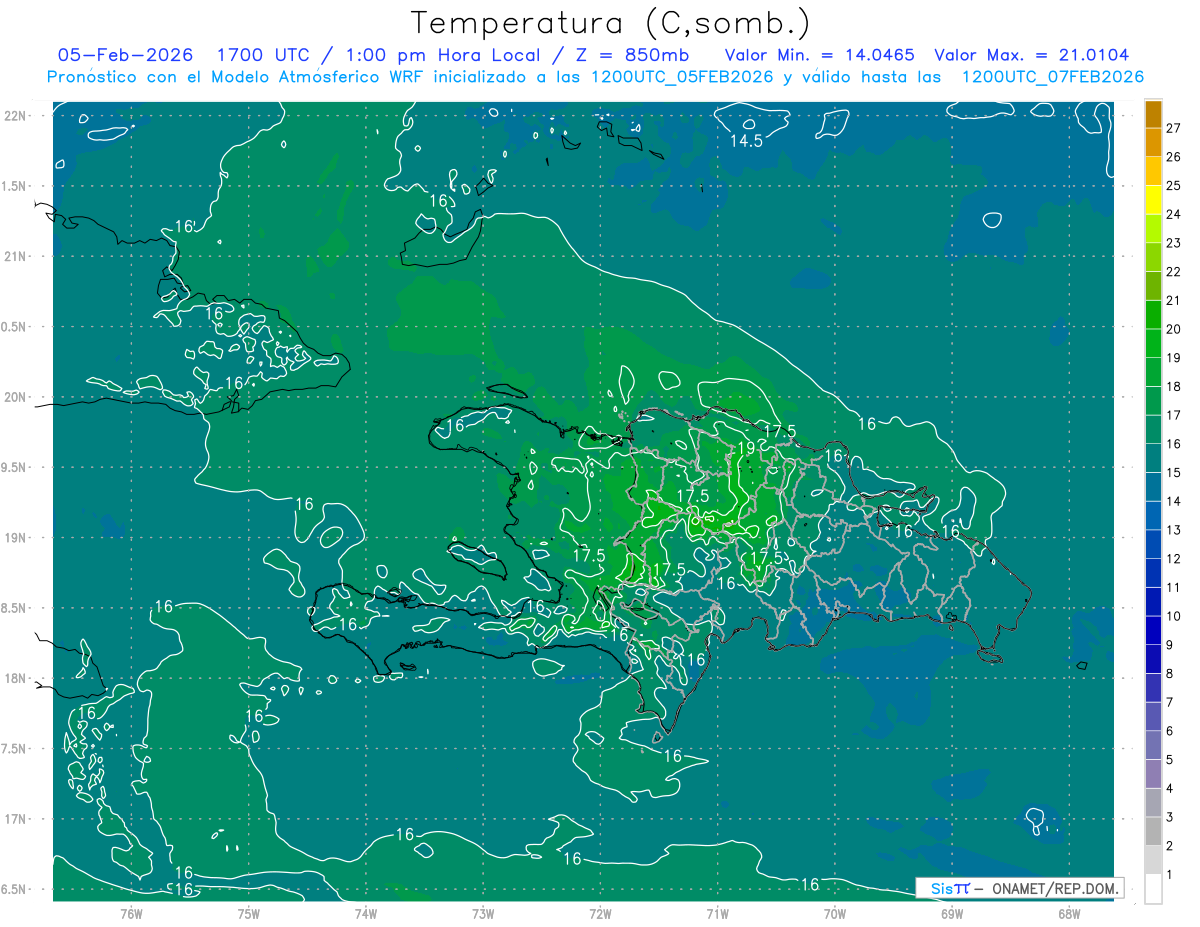Screen dimensions: 1200x927
Task: Click the gray swatch between 2 and 3
Action: [1153, 832]
